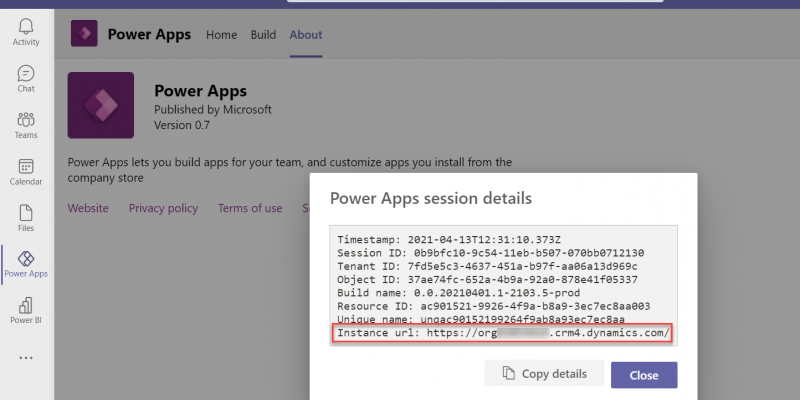Go to Teams in the sidebar

[x=26, y=126]
